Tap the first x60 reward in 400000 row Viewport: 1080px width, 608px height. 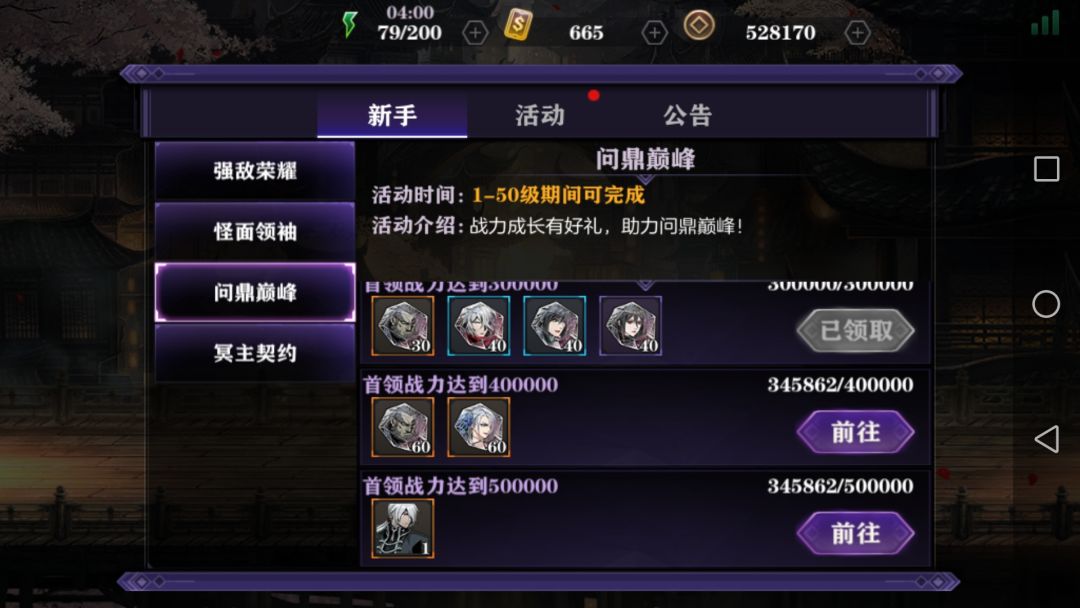coord(403,427)
